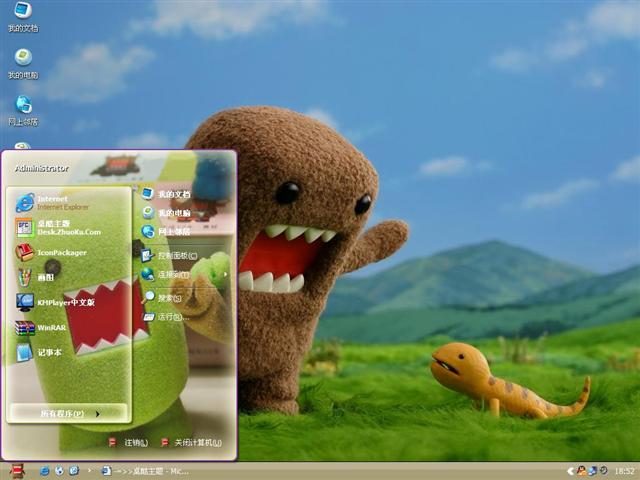Expand the 连接到(T) submenu
The image size is (640, 480).
(x=184, y=274)
